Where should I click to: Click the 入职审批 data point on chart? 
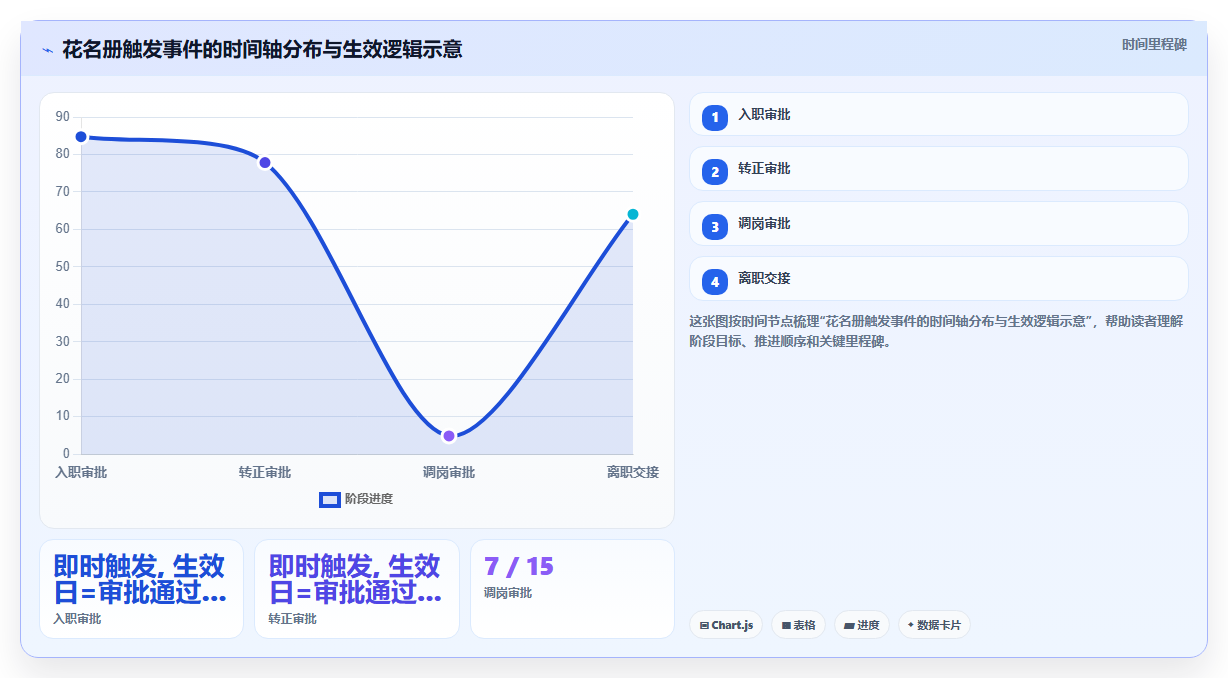81,137
